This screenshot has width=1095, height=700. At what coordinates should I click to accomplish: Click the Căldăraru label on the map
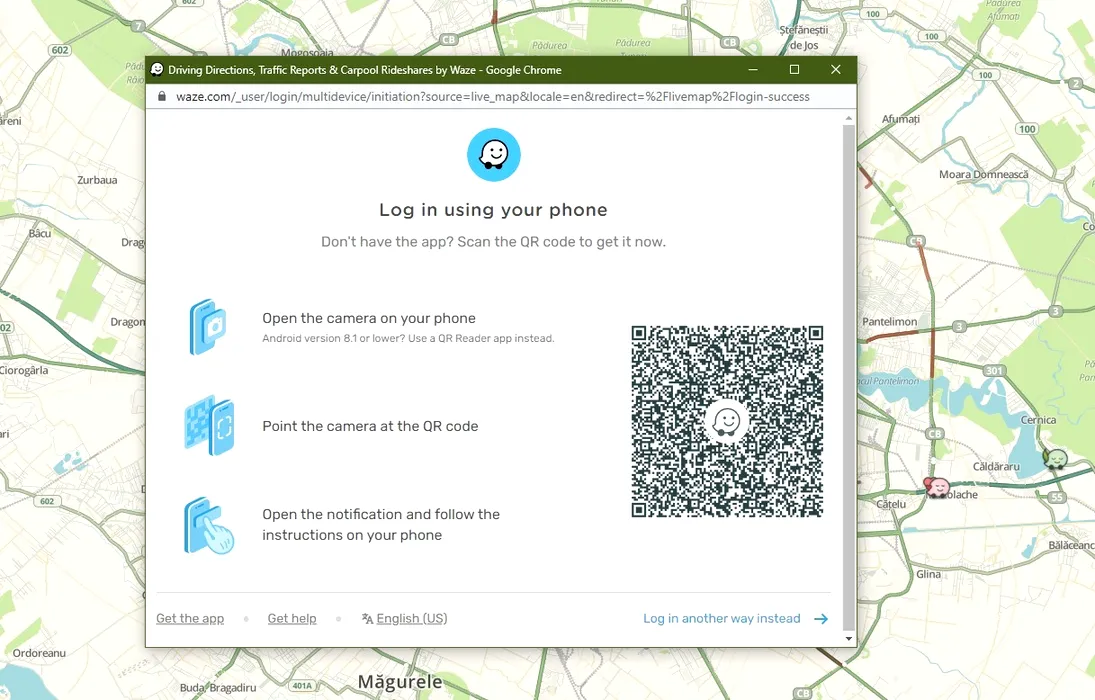point(997,466)
